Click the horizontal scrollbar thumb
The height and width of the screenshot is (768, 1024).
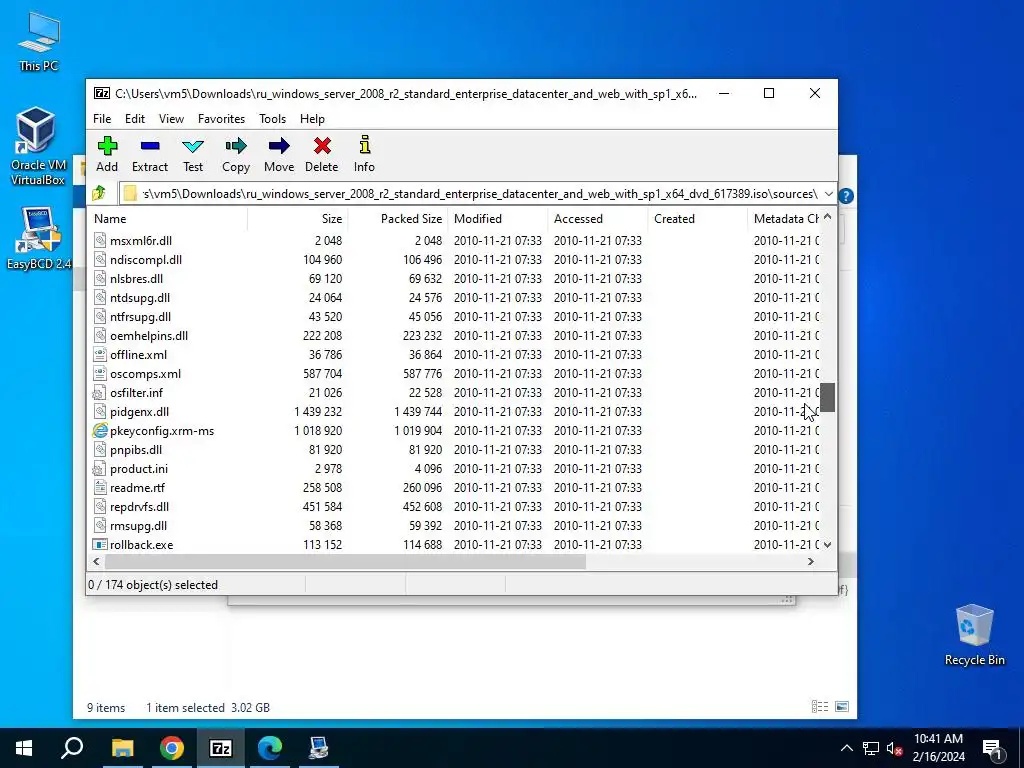[x=345, y=562]
